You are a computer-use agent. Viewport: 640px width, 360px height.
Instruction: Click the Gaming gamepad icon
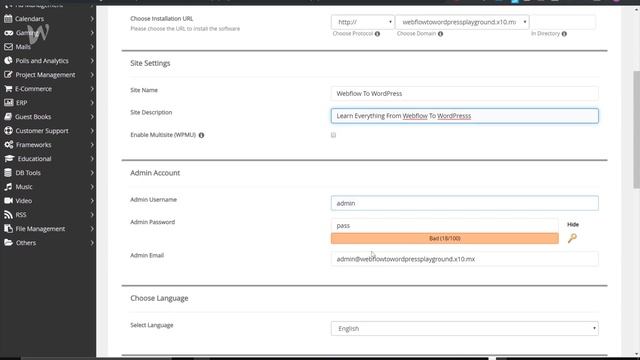(8, 33)
